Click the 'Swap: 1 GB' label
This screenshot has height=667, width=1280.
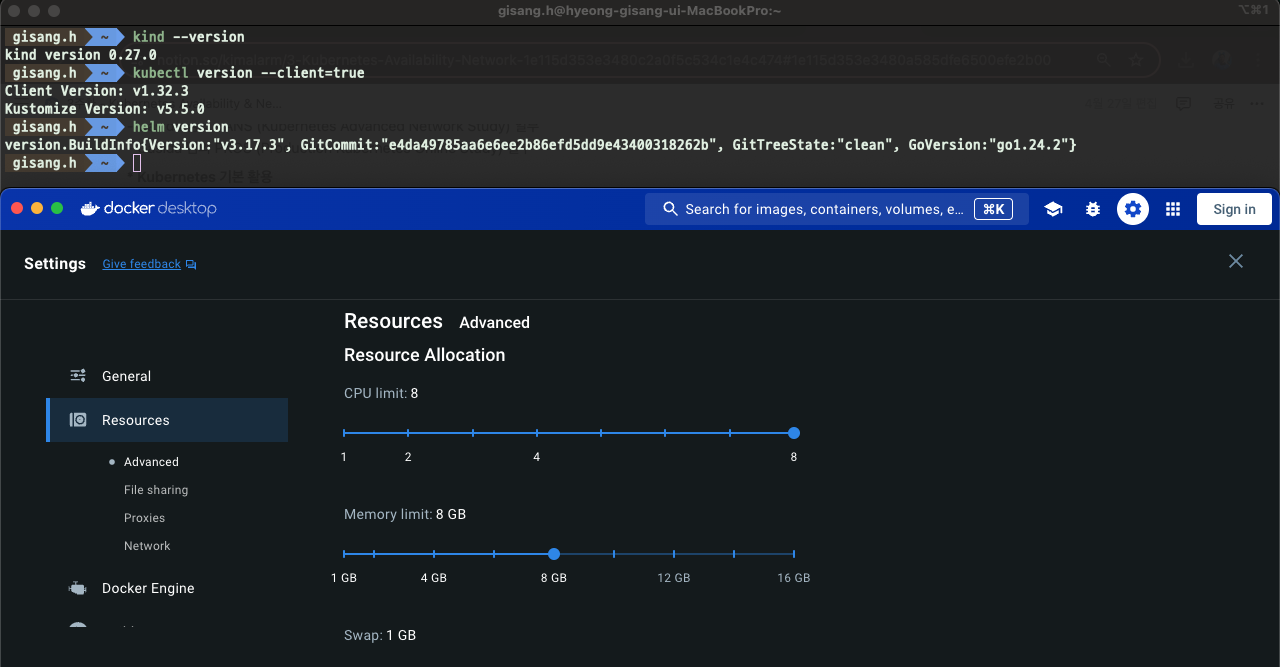[x=380, y=635]
